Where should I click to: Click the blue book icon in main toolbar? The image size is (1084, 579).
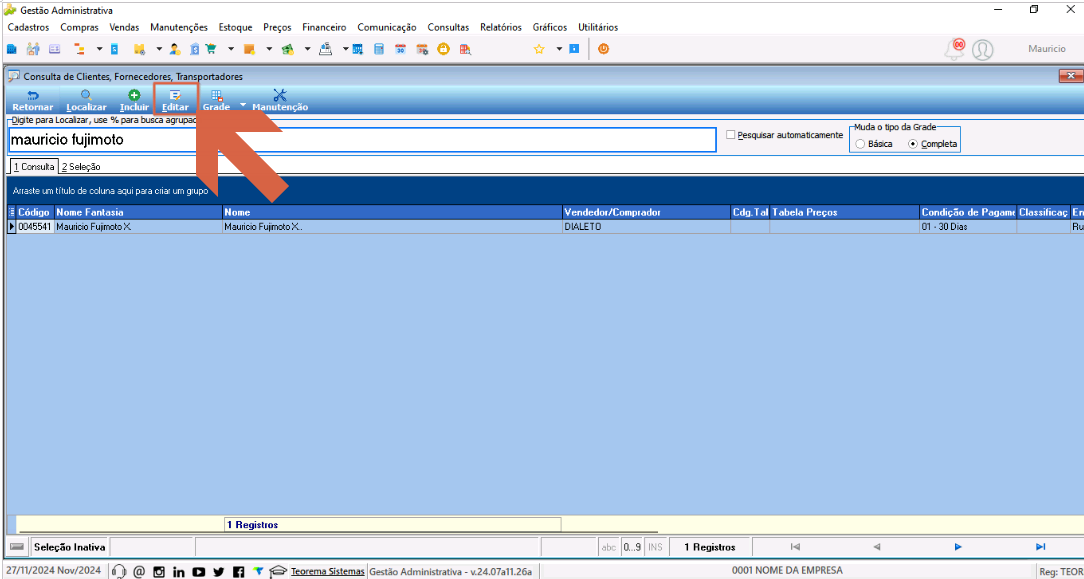[x=11, y=49]
